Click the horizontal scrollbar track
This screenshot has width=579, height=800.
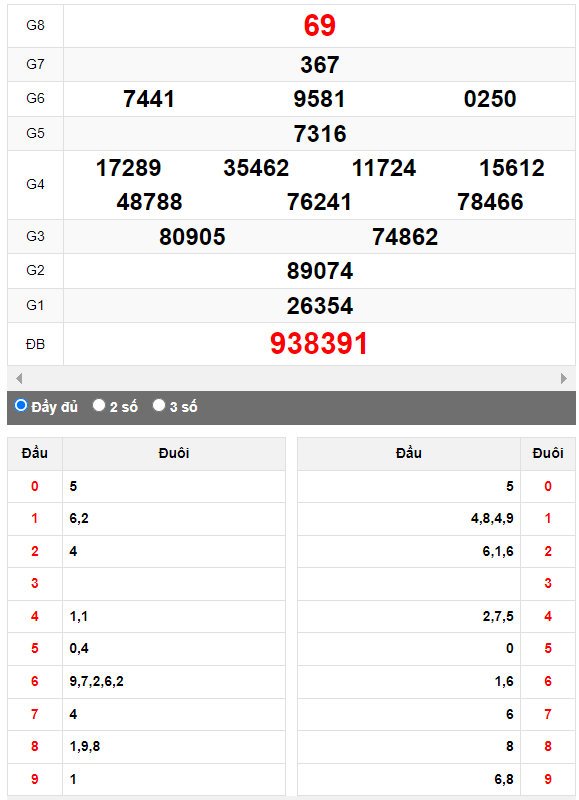tap(291, 378)
